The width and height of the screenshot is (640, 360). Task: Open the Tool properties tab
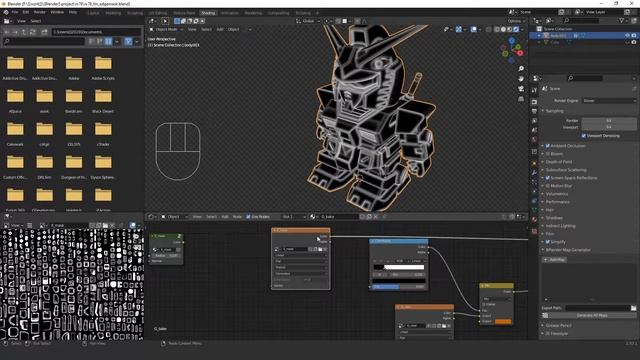pyautogui.click(x=534, y=90)
